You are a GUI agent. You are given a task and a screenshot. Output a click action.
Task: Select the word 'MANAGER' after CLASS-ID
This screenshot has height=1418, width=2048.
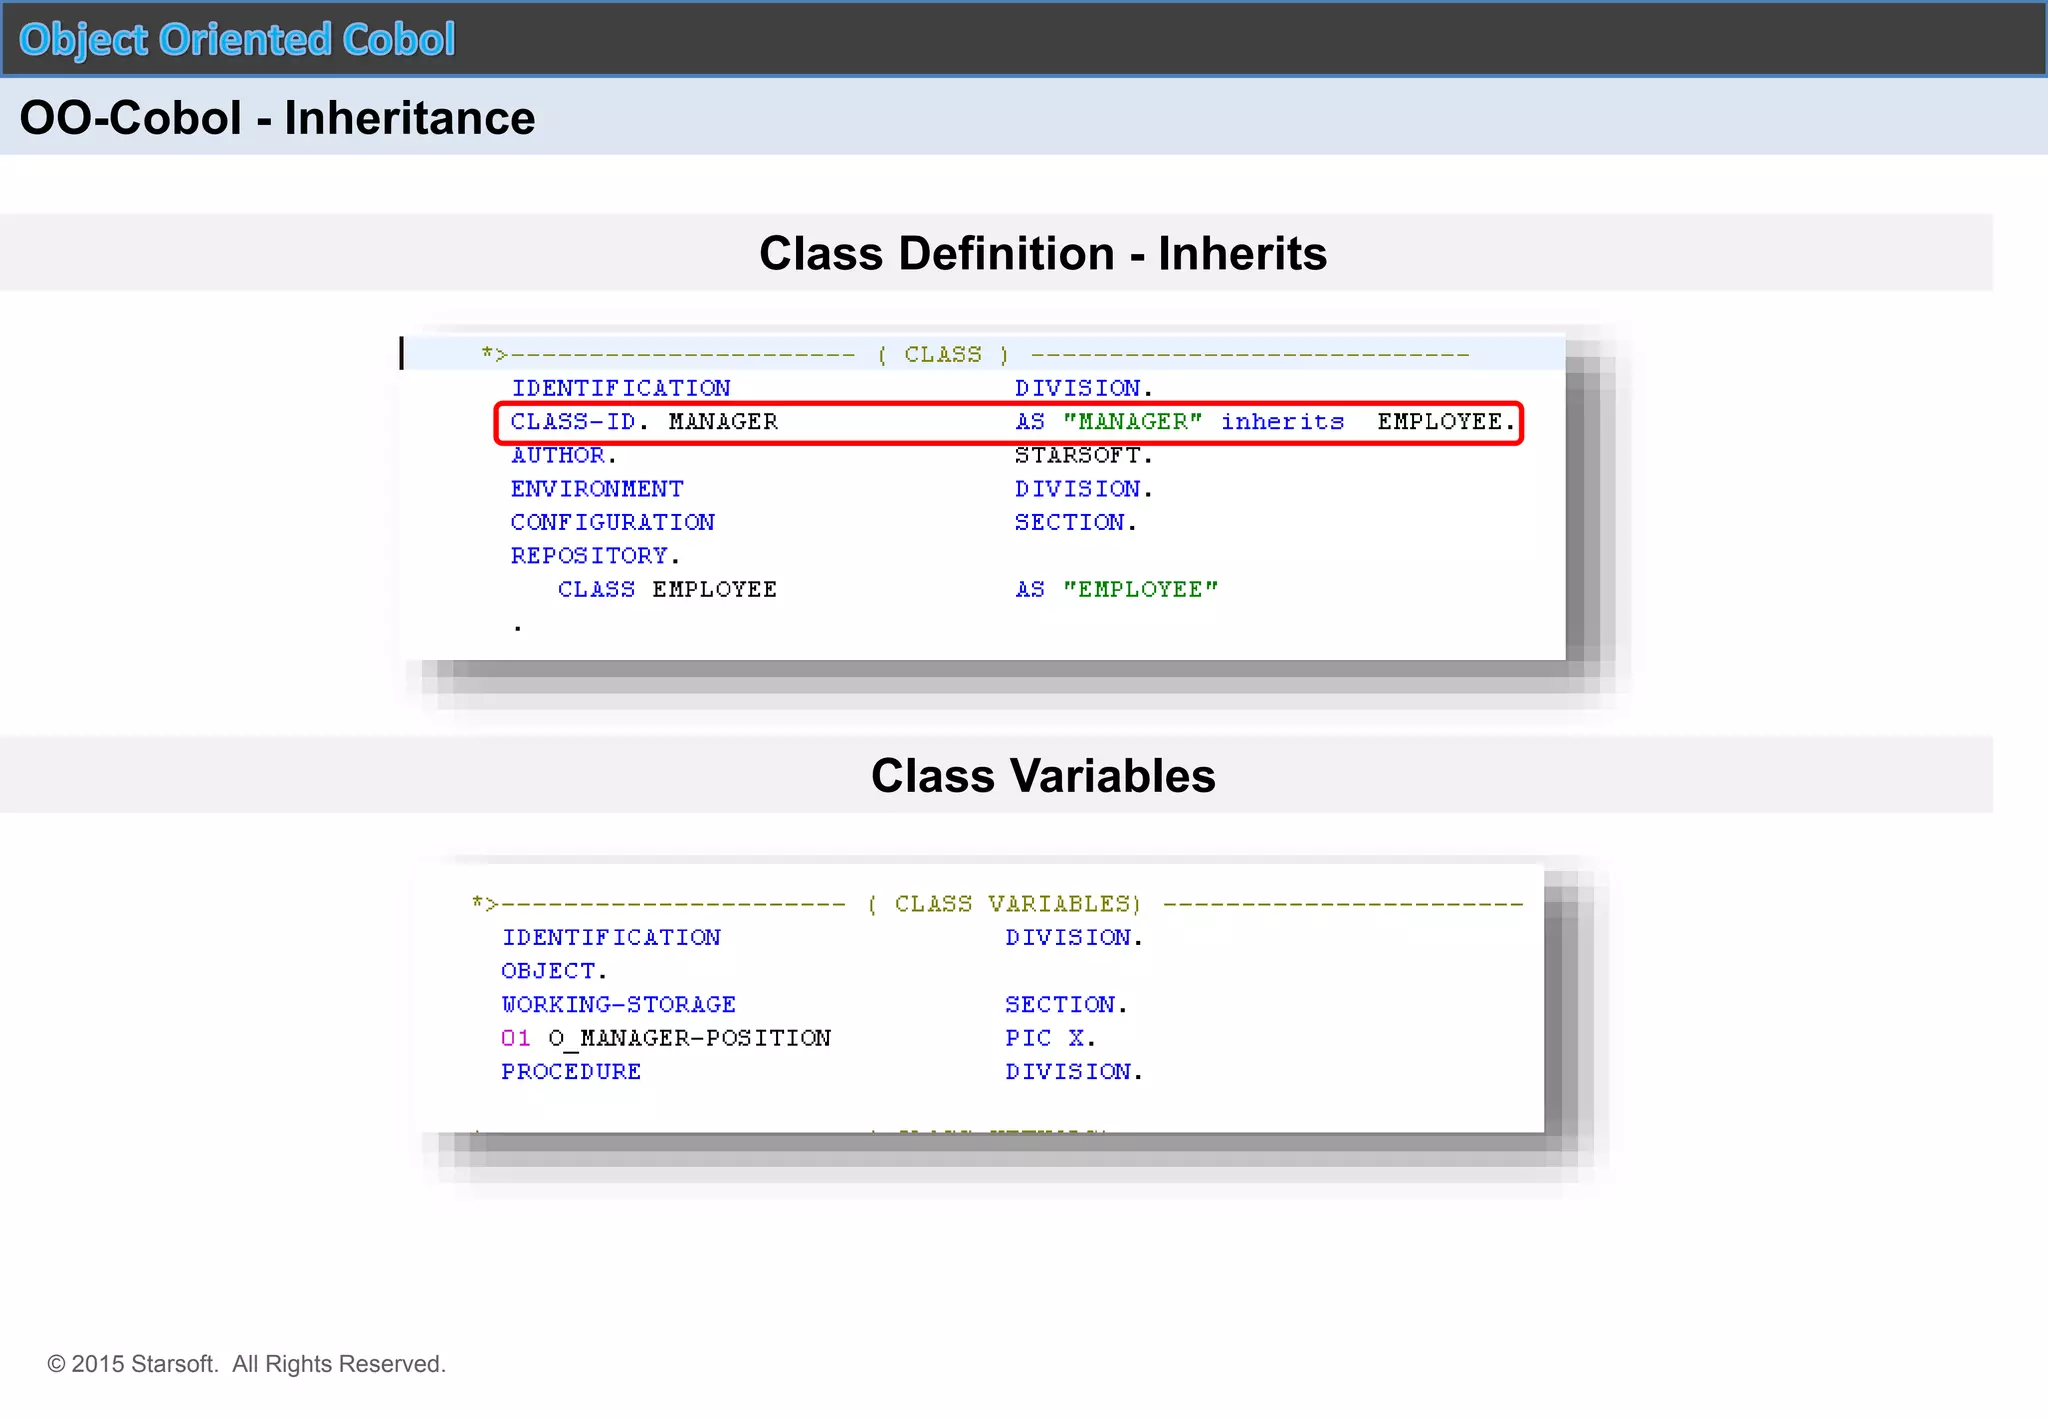(723, 422)
